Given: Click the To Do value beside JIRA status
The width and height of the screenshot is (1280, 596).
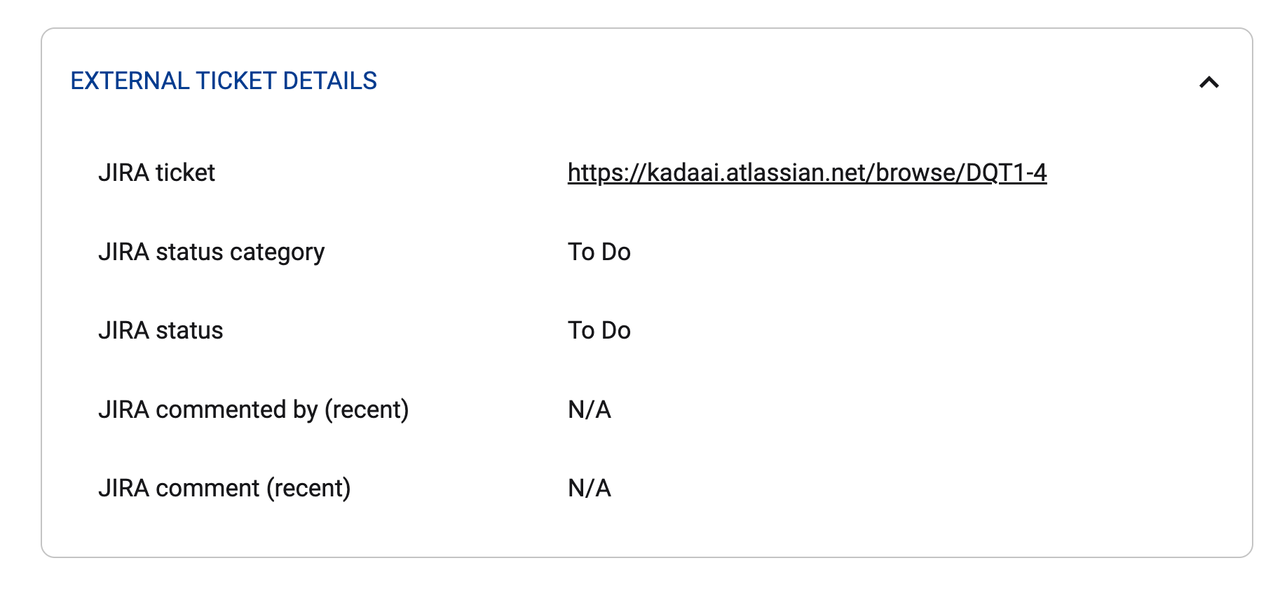Looking at the screenshot, I should pyautogui.click(x=599, y=331).
